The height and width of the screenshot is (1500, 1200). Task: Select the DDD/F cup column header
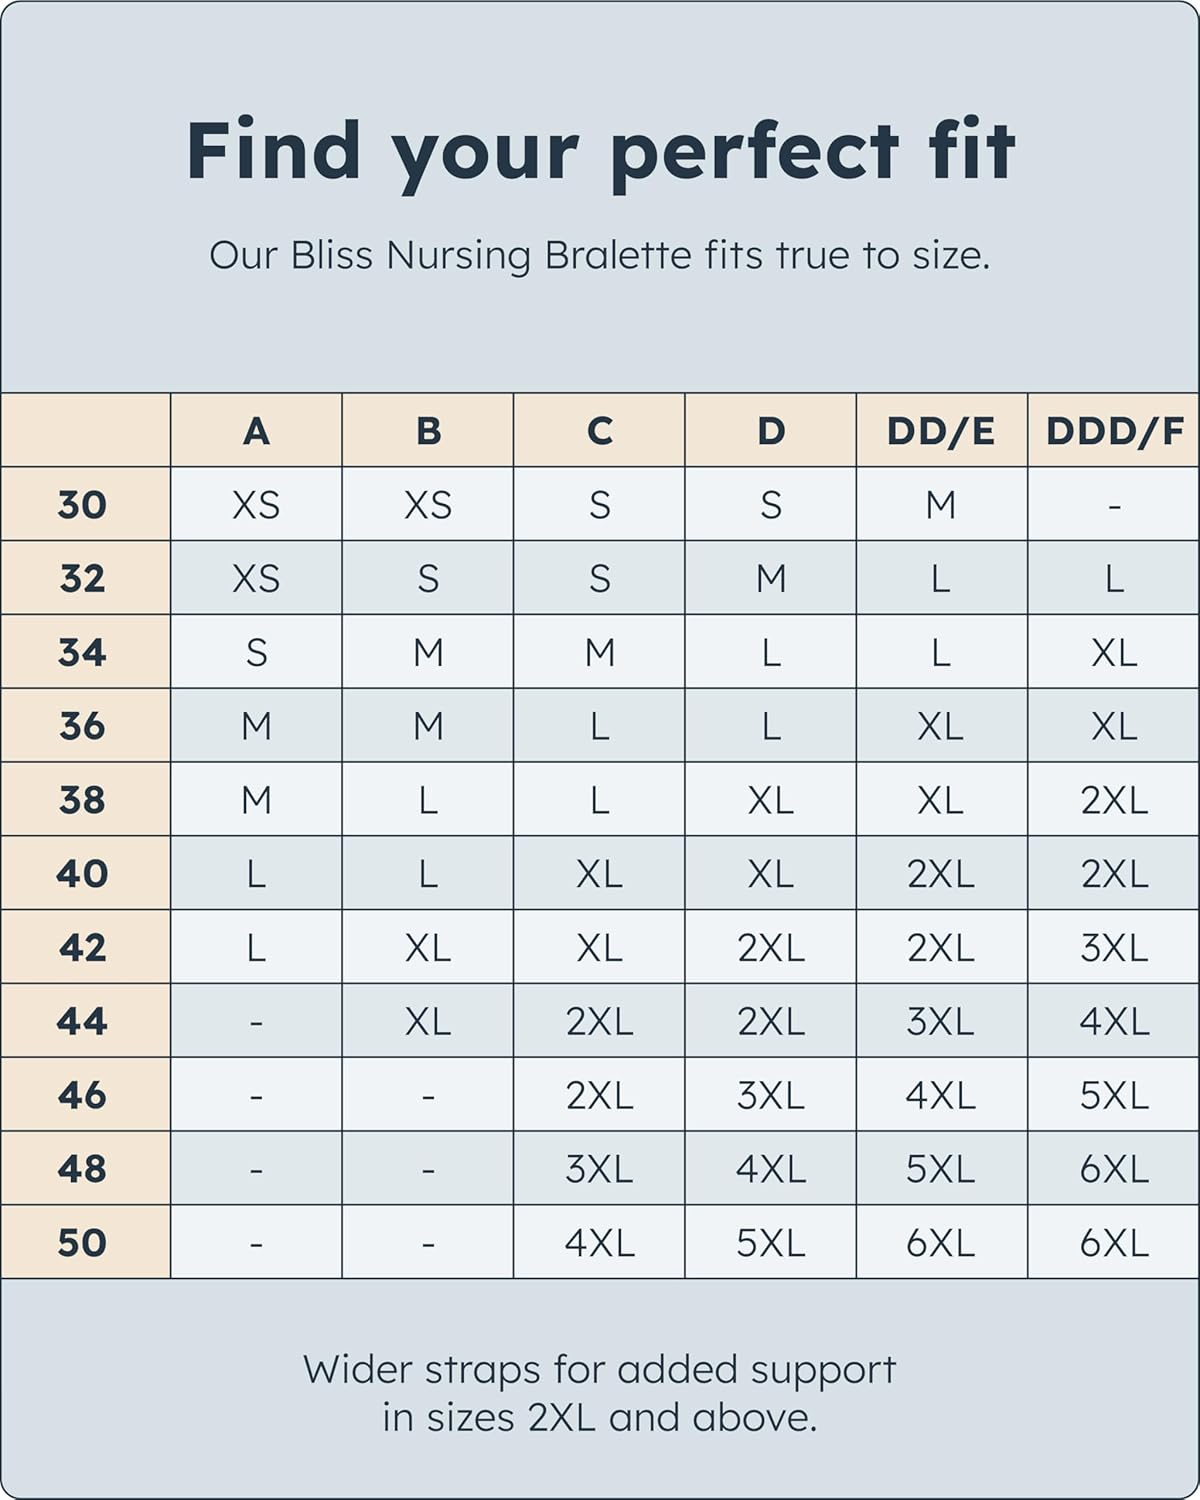(1114, 431)
